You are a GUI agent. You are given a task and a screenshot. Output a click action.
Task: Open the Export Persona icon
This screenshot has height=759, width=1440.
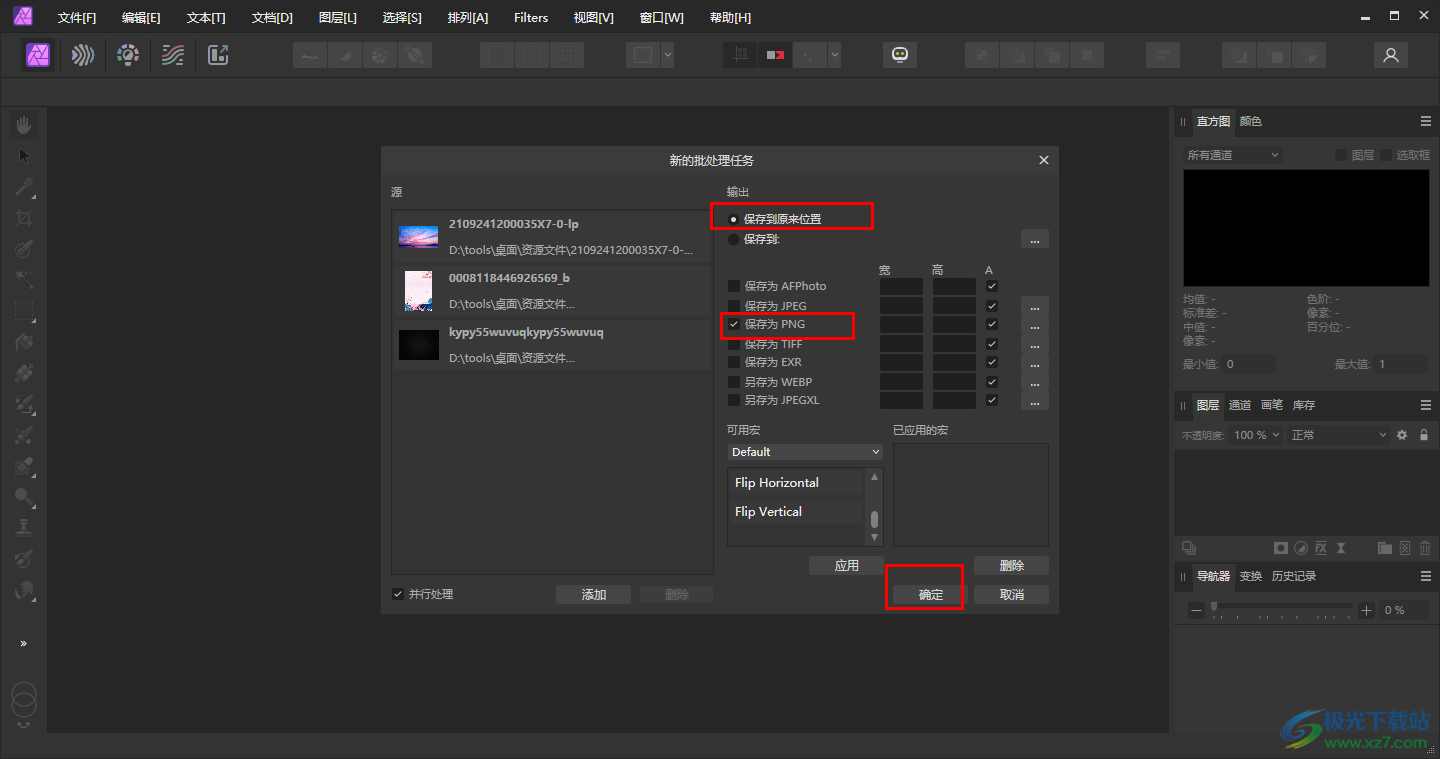pyautogui.click(x=218, y=55)
